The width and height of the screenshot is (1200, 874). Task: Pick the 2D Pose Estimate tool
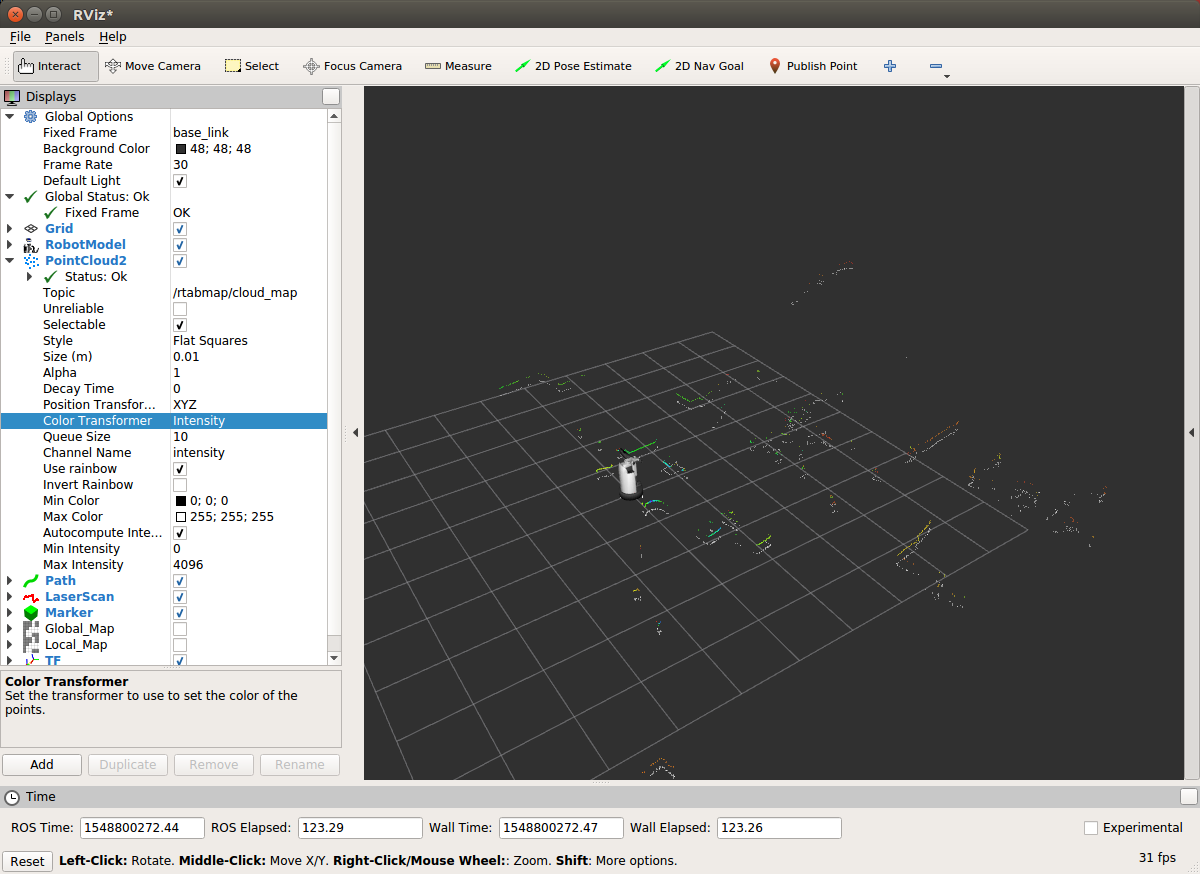(573, 66)
